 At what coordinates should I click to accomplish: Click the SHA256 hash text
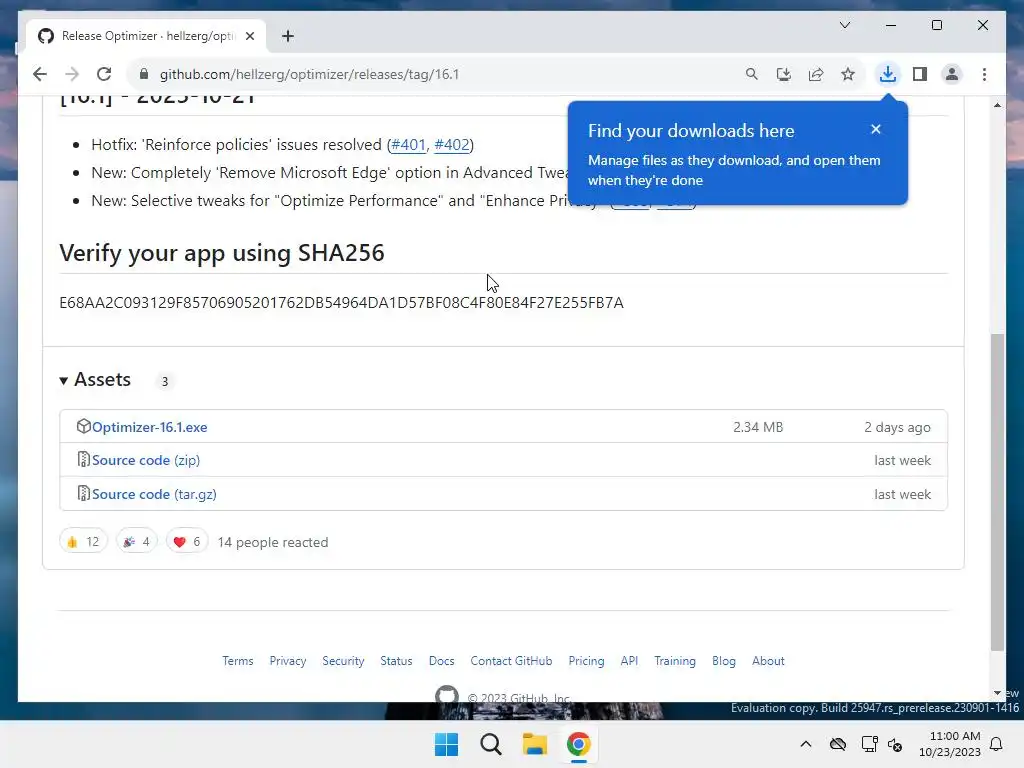[x=342, y=303]
